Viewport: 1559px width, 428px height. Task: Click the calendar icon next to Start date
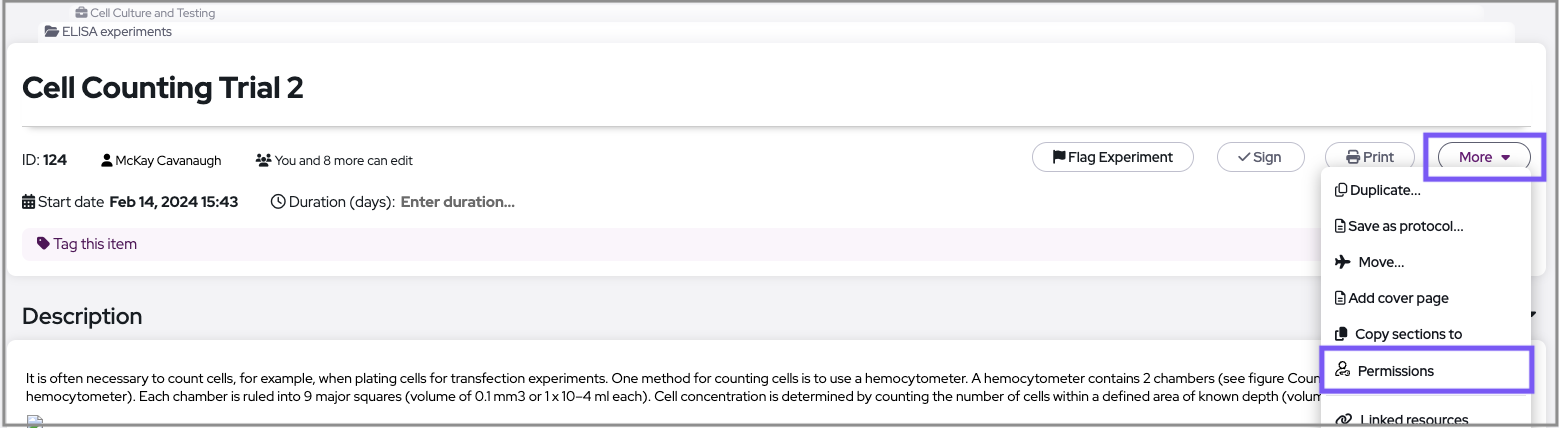[x=29, y=202]
